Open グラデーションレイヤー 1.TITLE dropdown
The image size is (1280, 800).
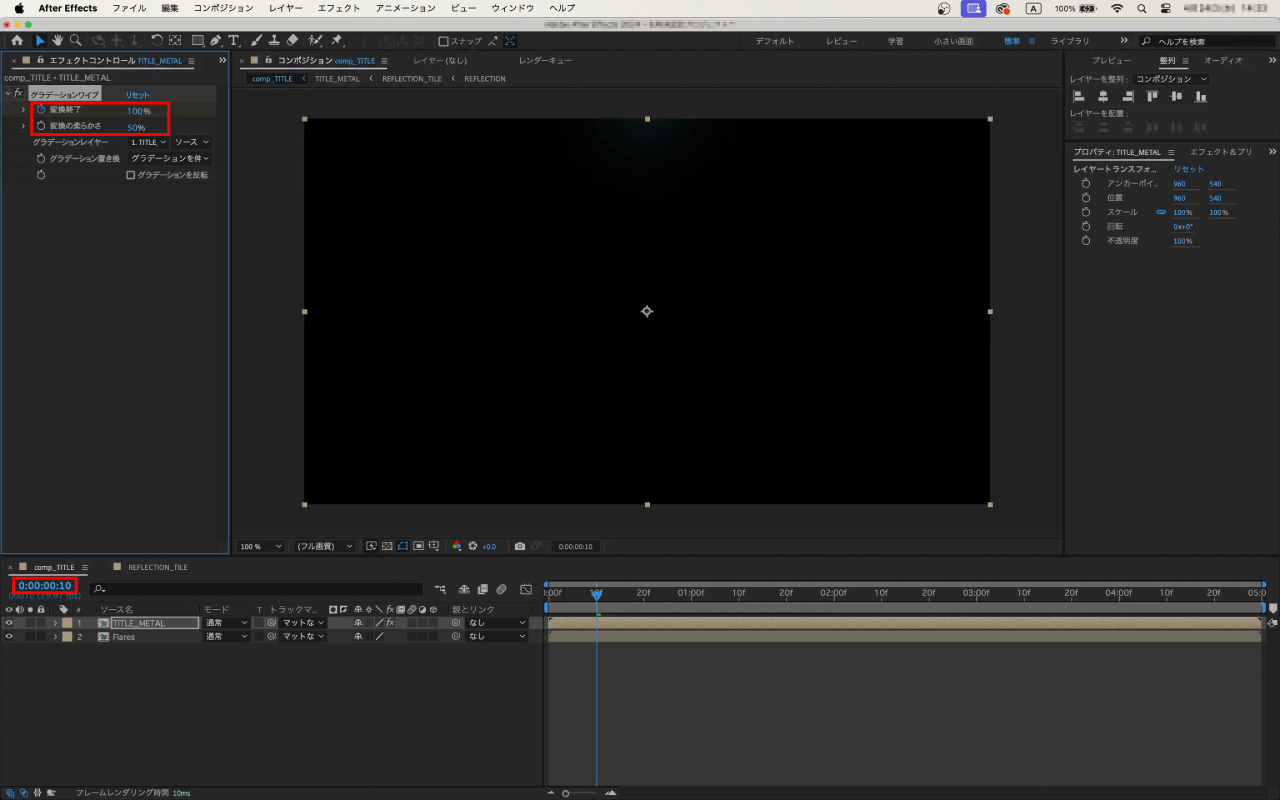(x=149, y=142)
